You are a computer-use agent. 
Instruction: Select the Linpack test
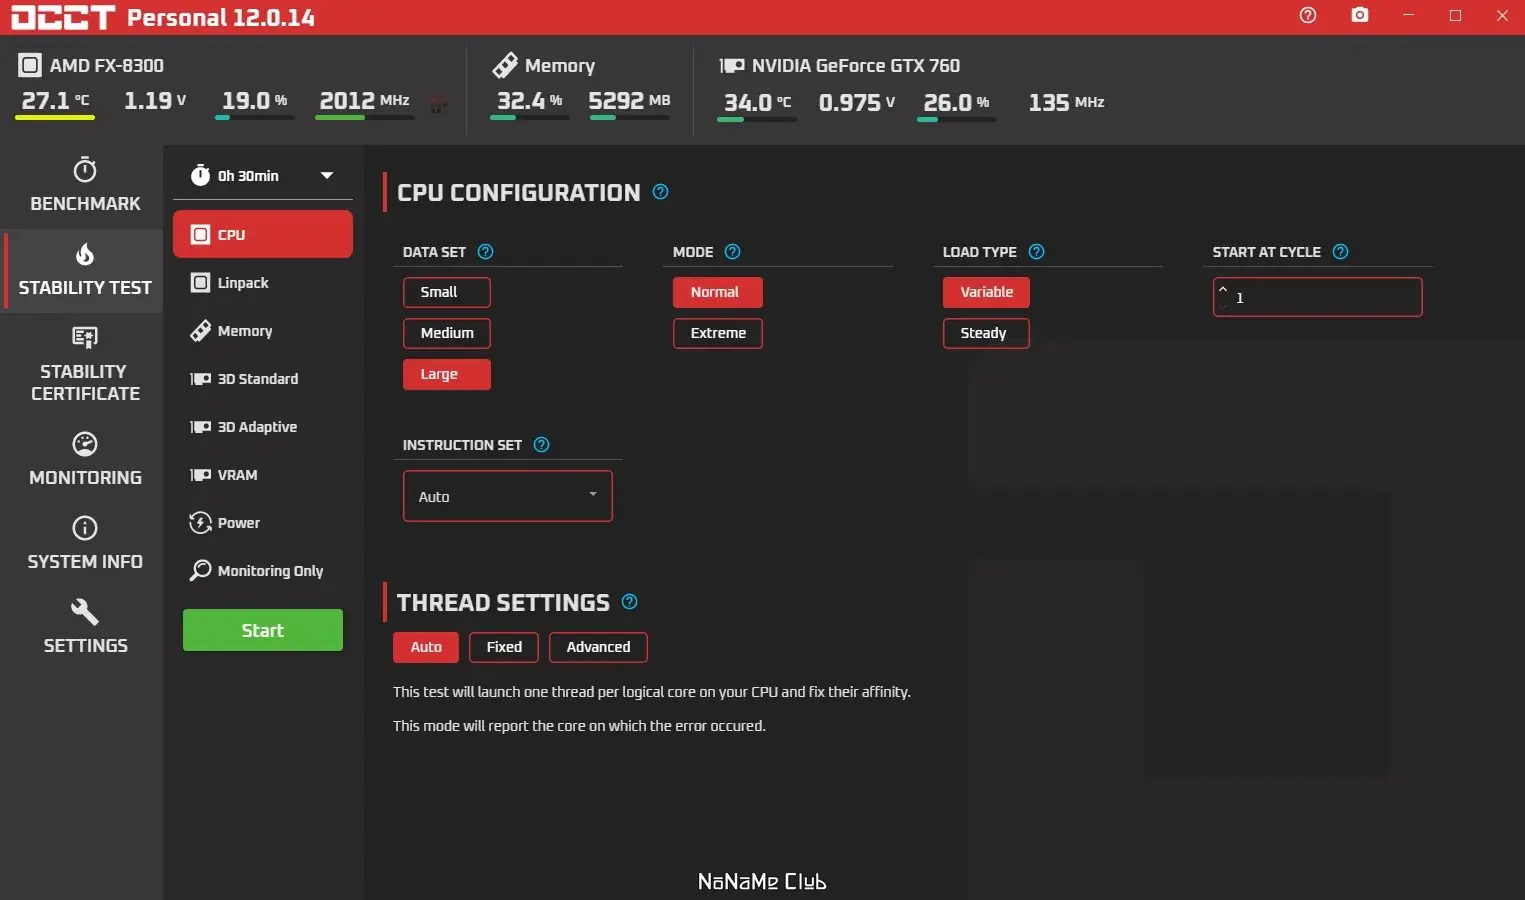[263, 283]
